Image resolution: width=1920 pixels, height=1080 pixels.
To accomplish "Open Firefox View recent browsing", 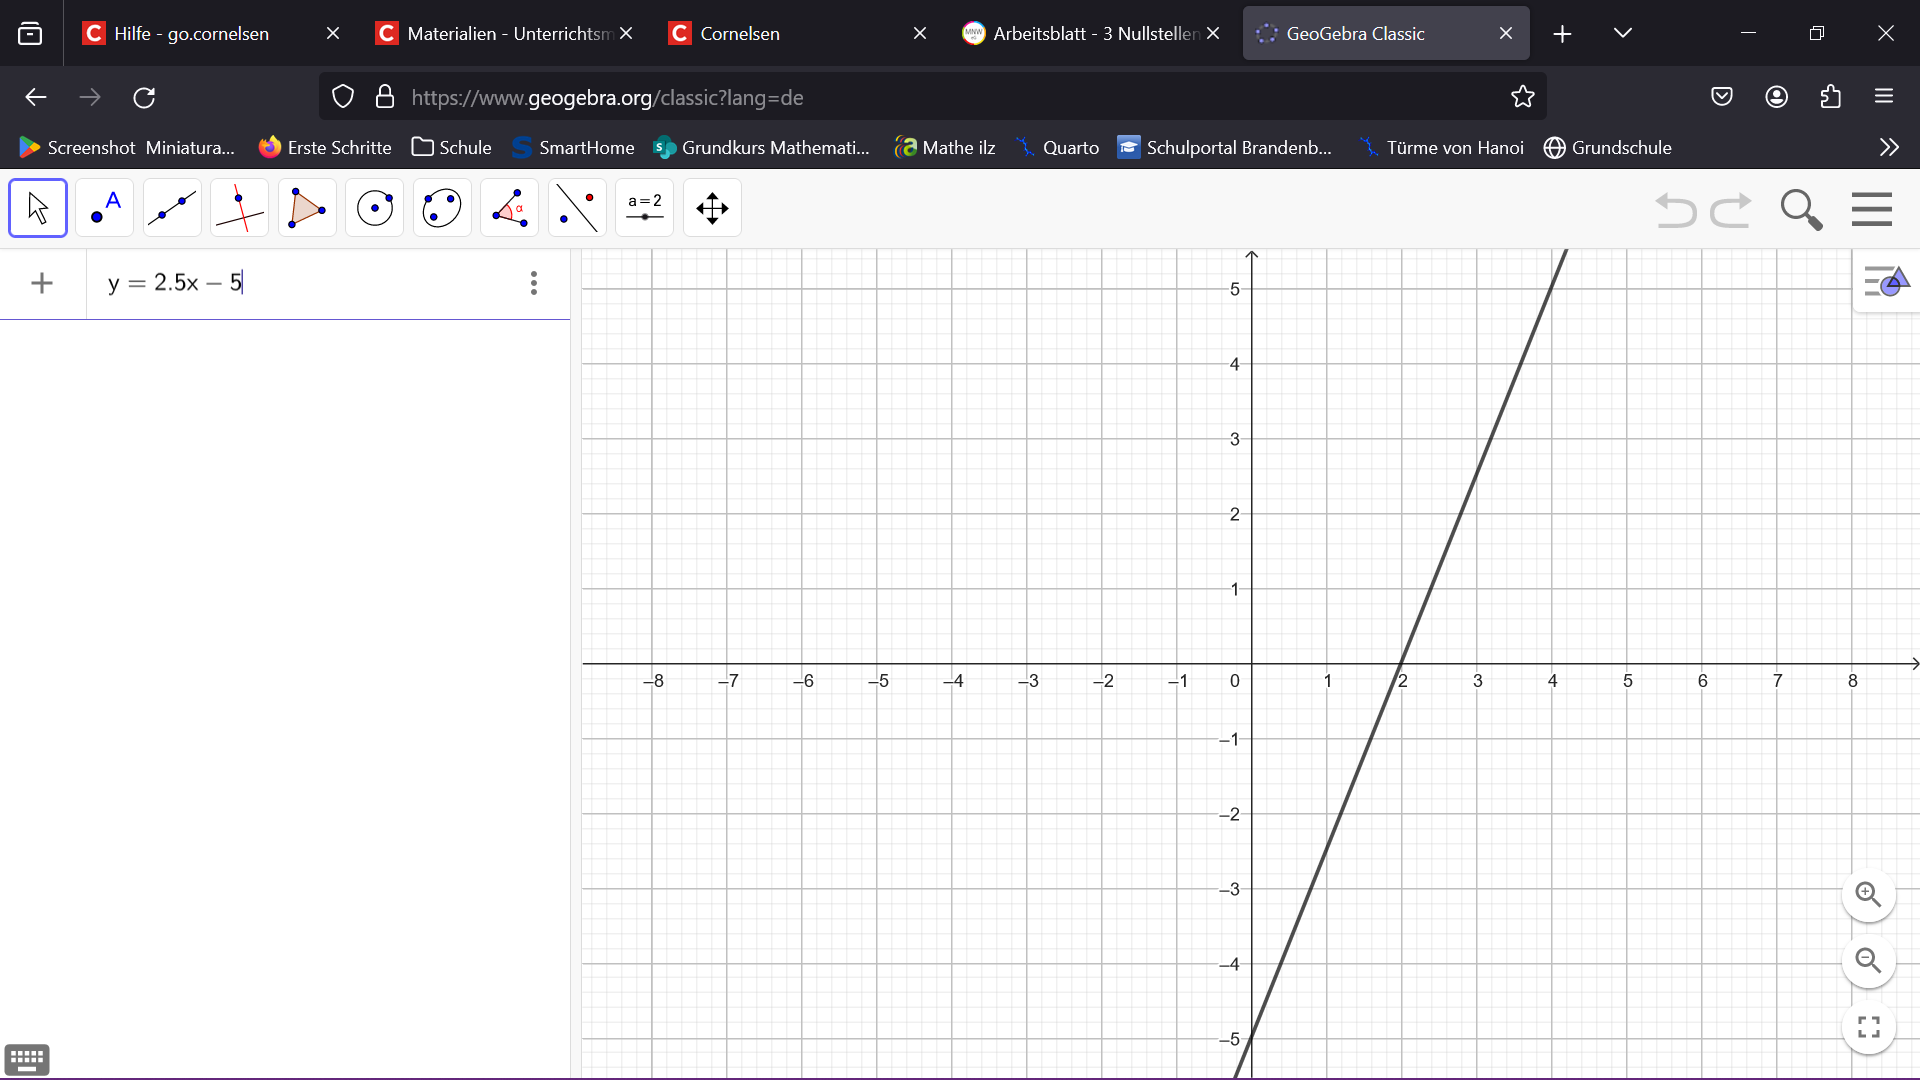I will (30, 34).
